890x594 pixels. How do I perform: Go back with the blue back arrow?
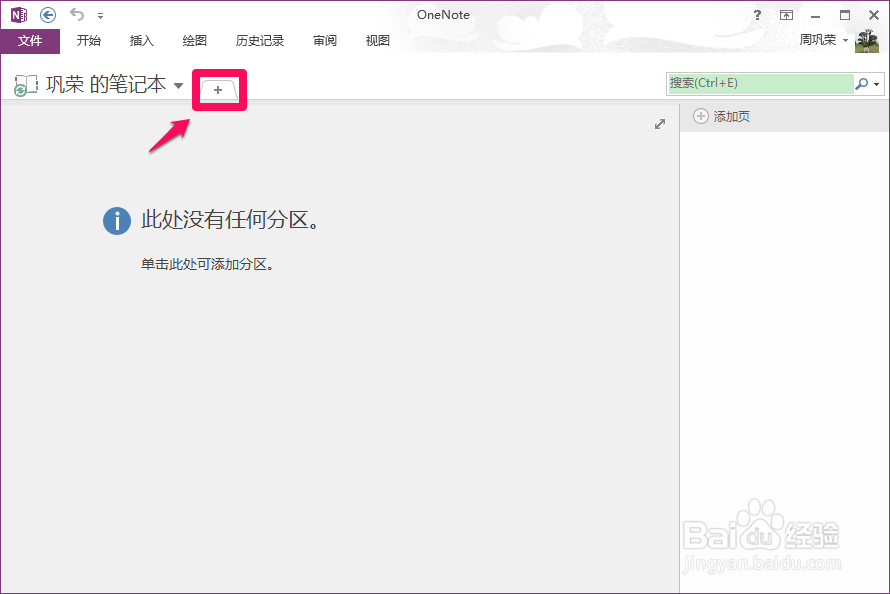(48, 15)
